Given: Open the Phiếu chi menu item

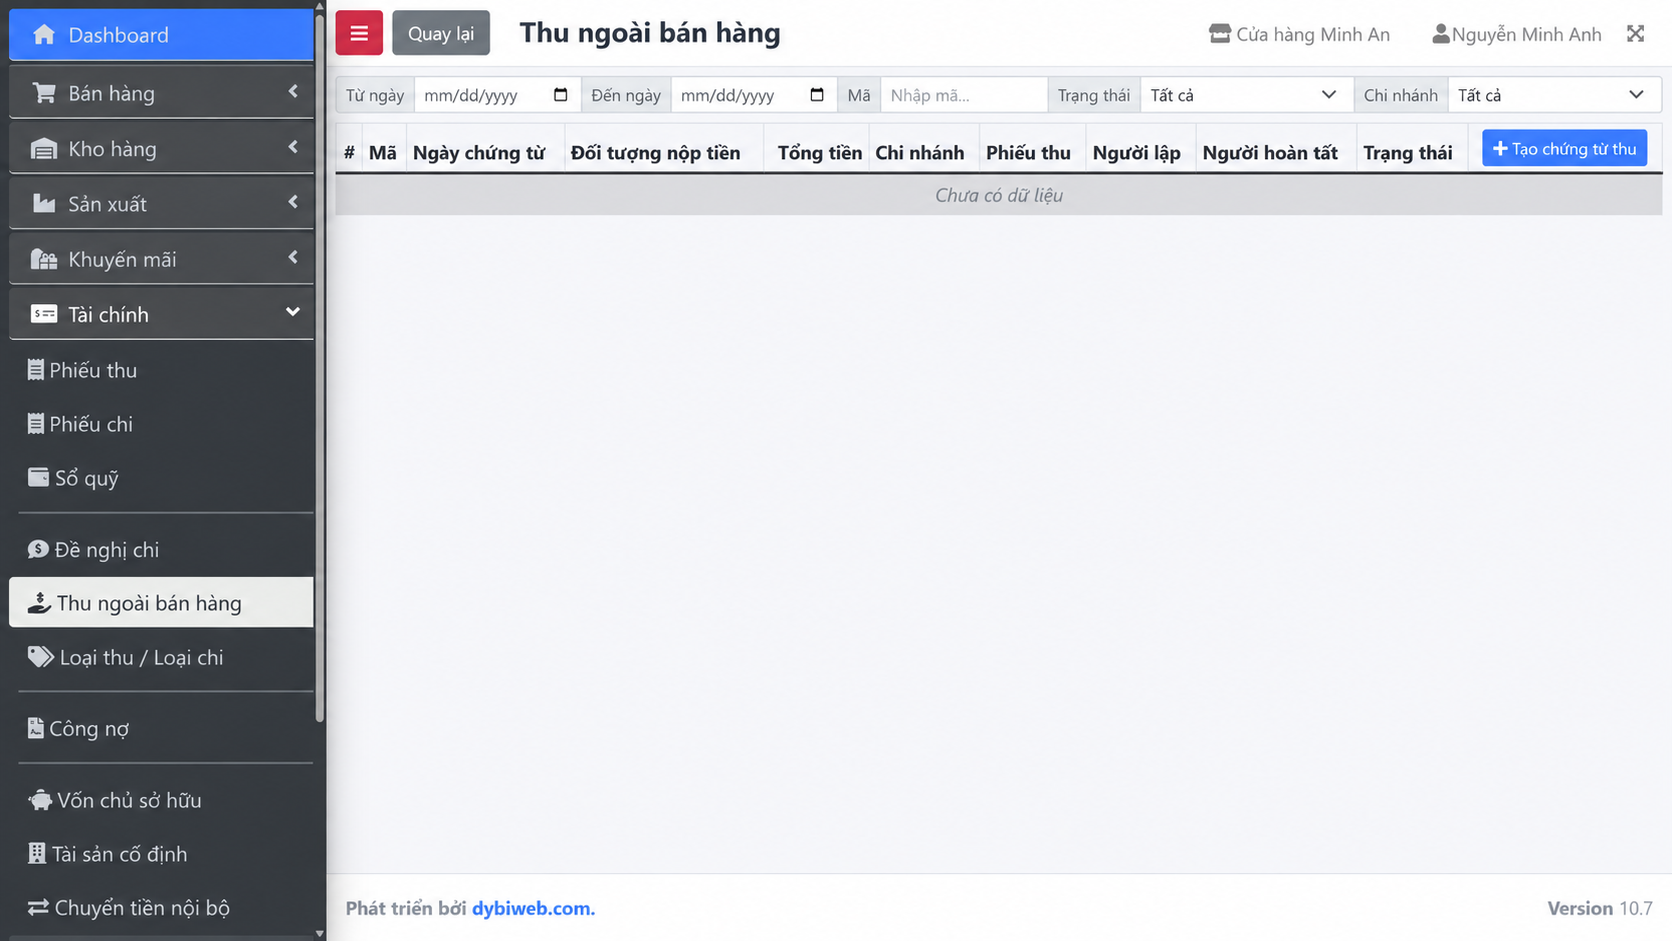Looking at the screenshot, I should click(x=161, y=424).
